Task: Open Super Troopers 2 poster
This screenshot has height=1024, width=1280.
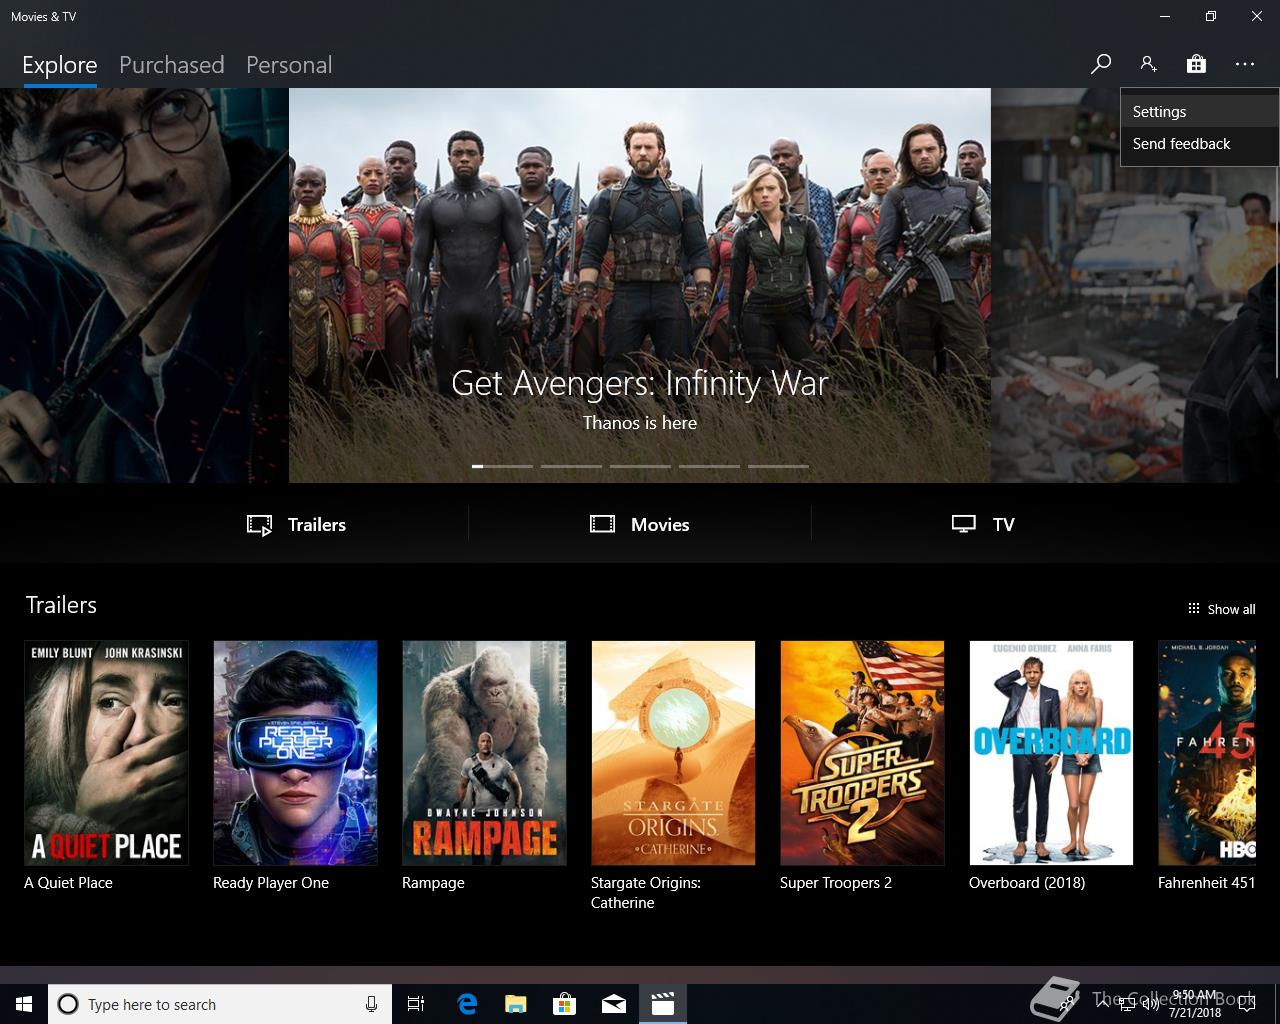Action: (862, 753)
